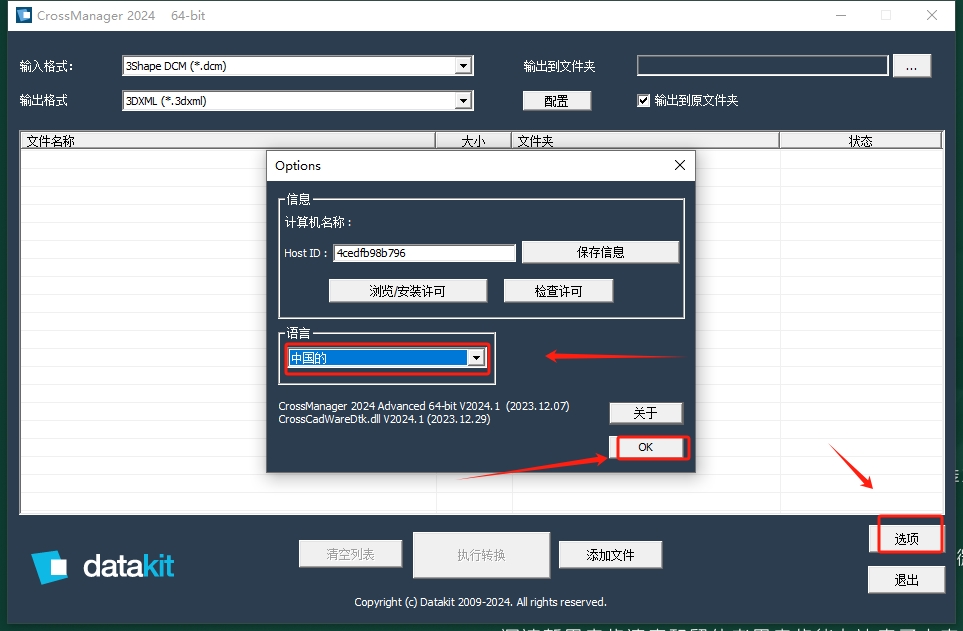963x631 pixels.
Task: Click the CrossManager title bar app icon
Action: 23,15
